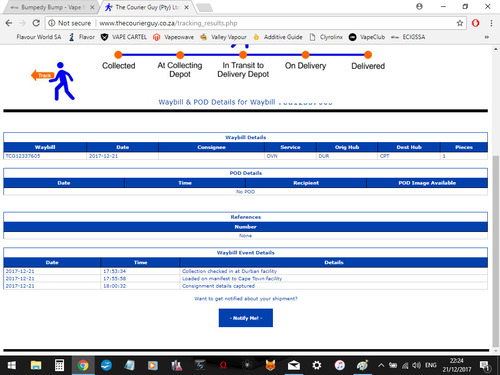Click the Collected progress marker
Viewport: 500px width, 375px height.
(118, 55)
